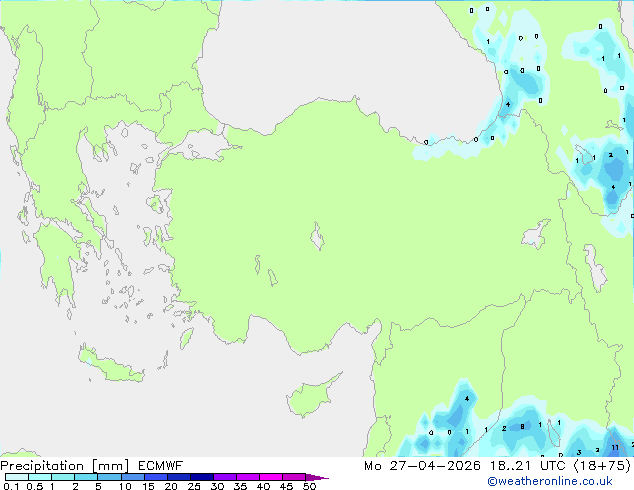The width and height of the screenshot is (634, 490).
Task: Click the 15–20 mm blue legend swatch
Action: point(155,477)
